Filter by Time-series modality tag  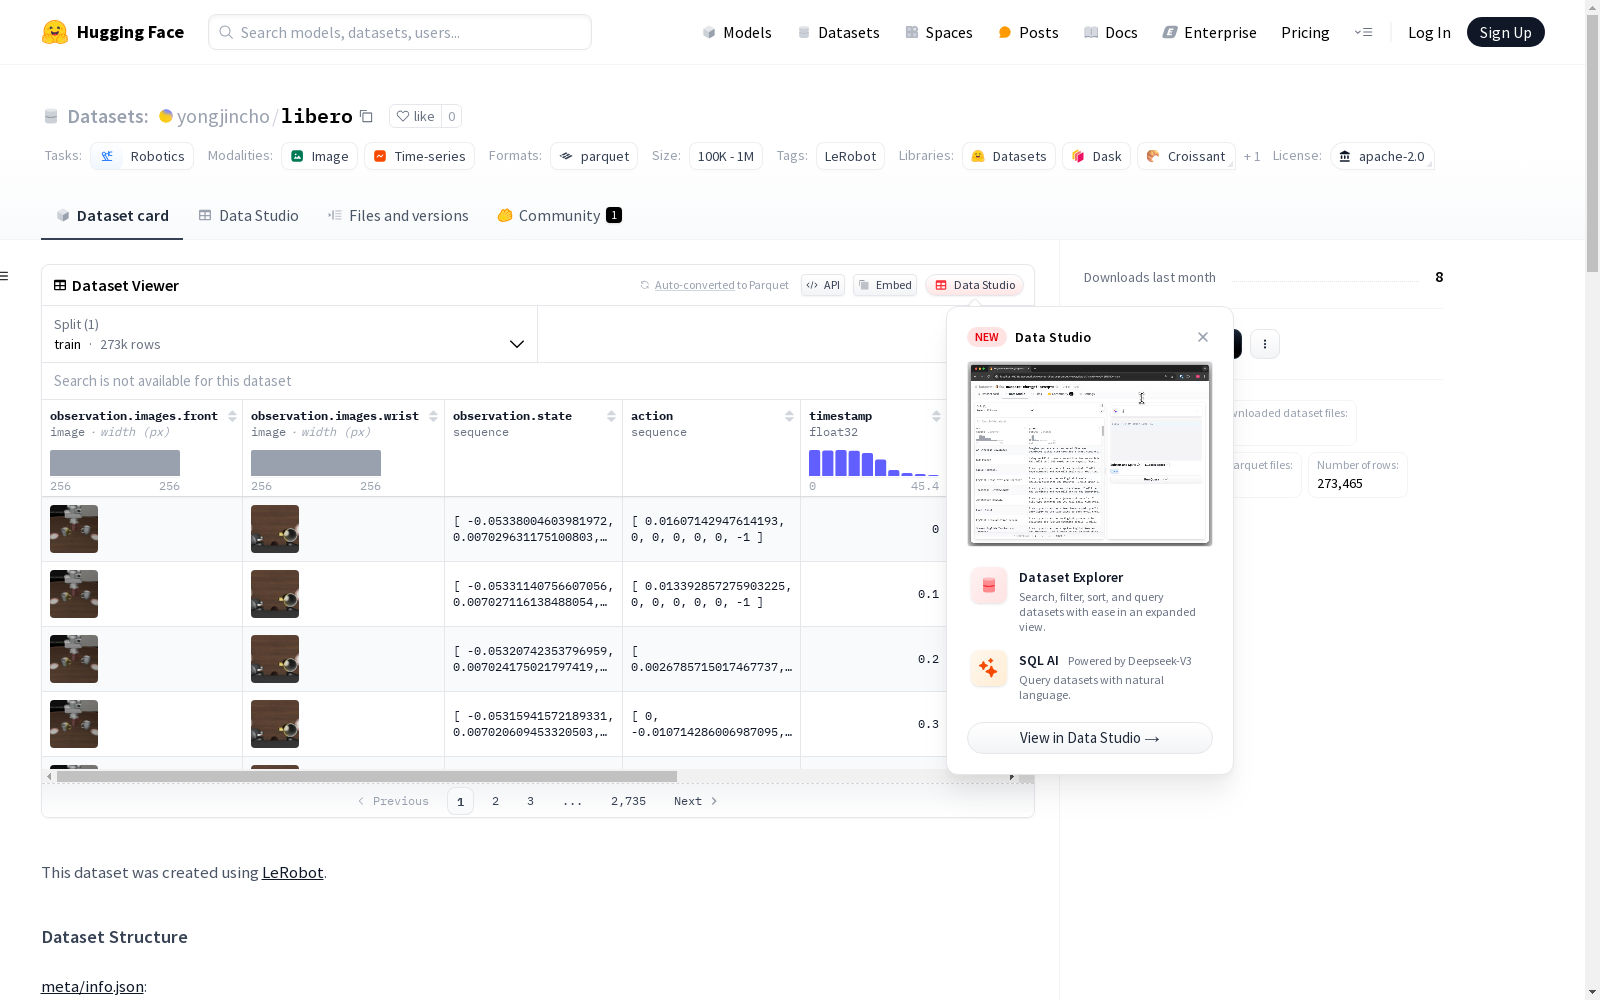pos(419,156)
